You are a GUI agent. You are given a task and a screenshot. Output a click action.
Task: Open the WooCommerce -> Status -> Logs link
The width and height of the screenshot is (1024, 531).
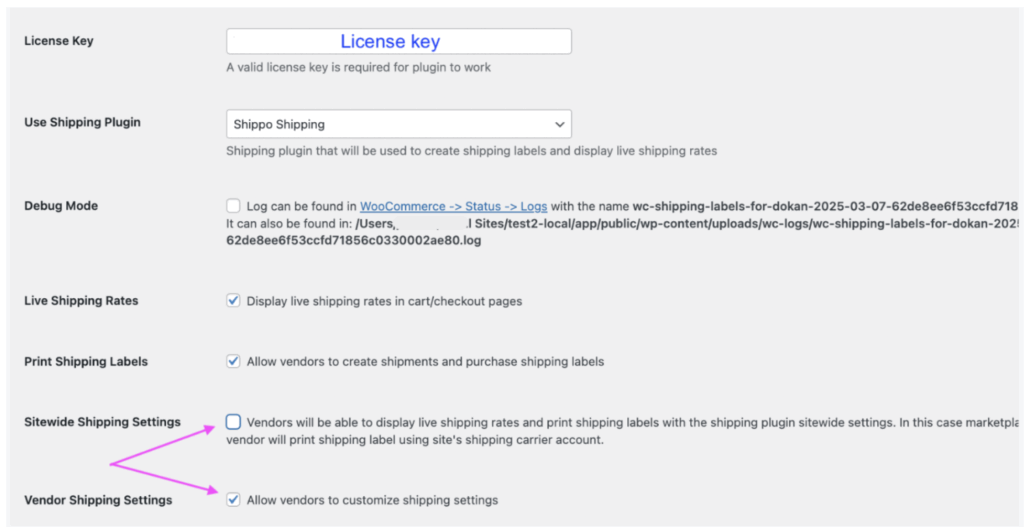pyautogui.click(x=453, y=206)
